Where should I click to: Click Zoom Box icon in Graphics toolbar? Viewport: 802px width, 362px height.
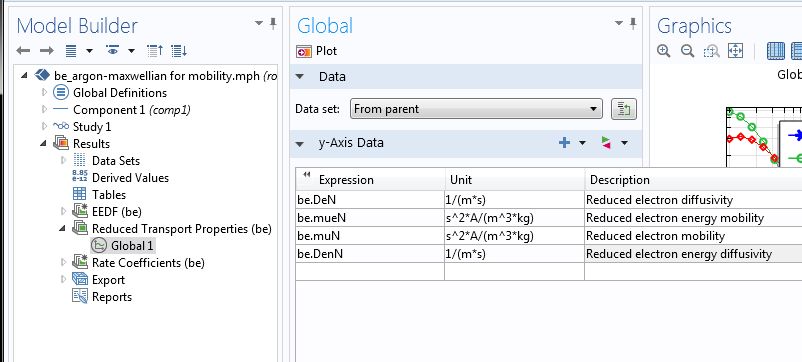pyautogui.click(x=711, y=51)
